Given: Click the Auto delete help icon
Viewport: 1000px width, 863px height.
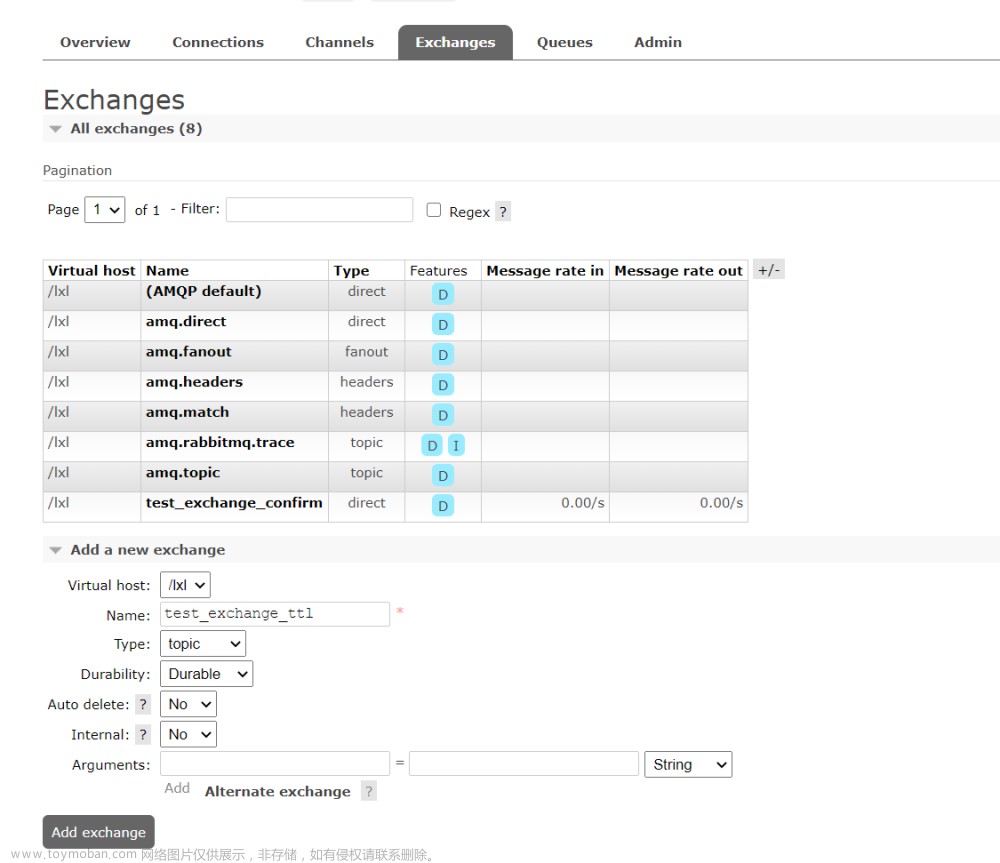Looking at the screenshot, I should [143, 705].
